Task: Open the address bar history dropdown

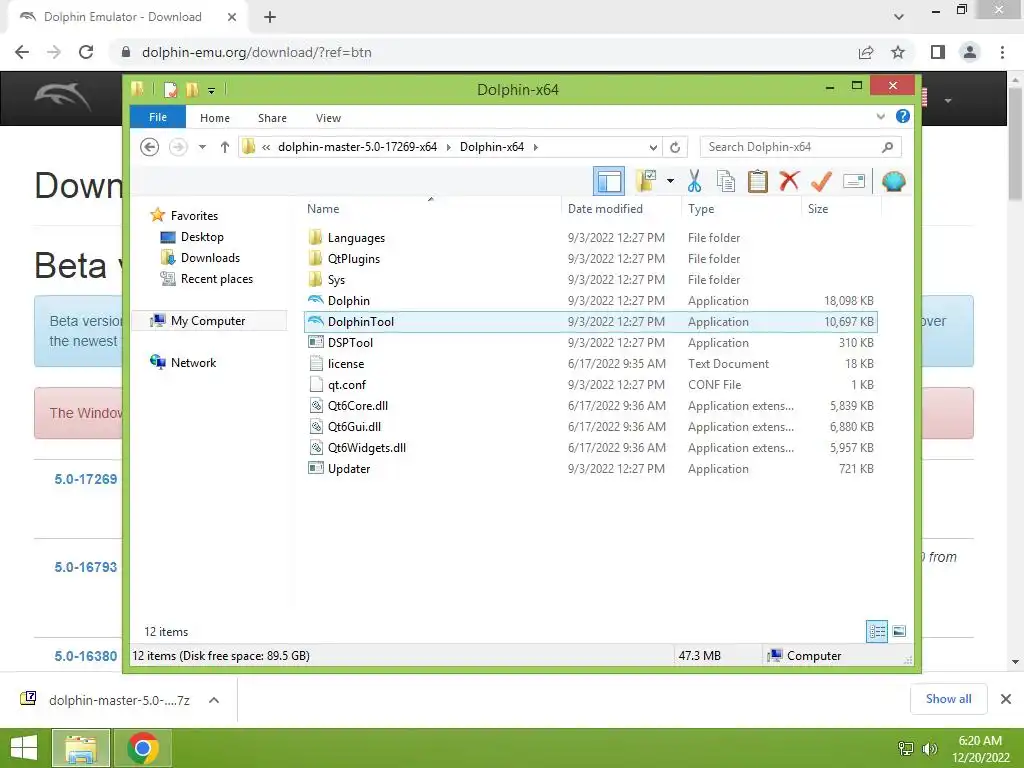Action: click(x=653, y=147)
